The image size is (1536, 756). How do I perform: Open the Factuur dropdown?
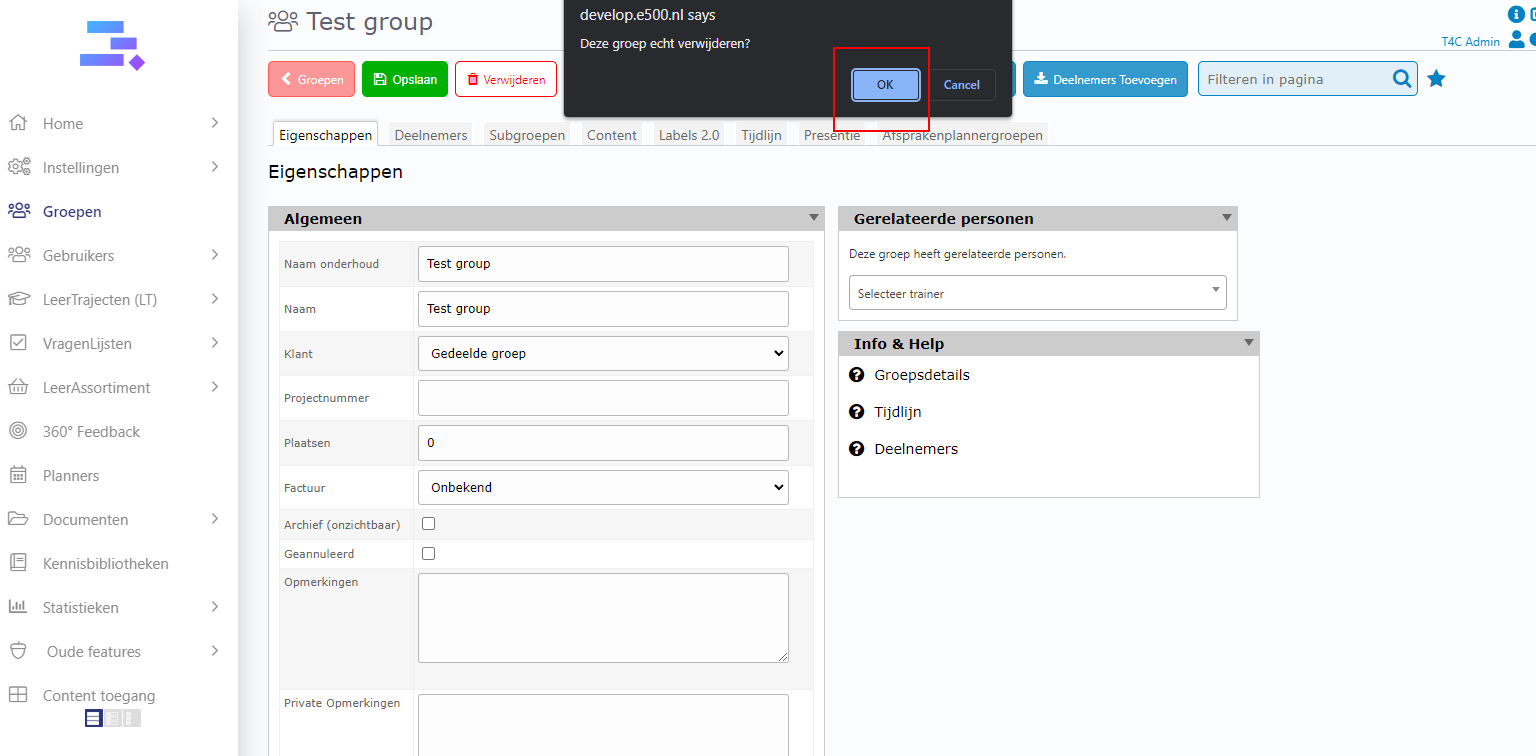coord(602,487)
